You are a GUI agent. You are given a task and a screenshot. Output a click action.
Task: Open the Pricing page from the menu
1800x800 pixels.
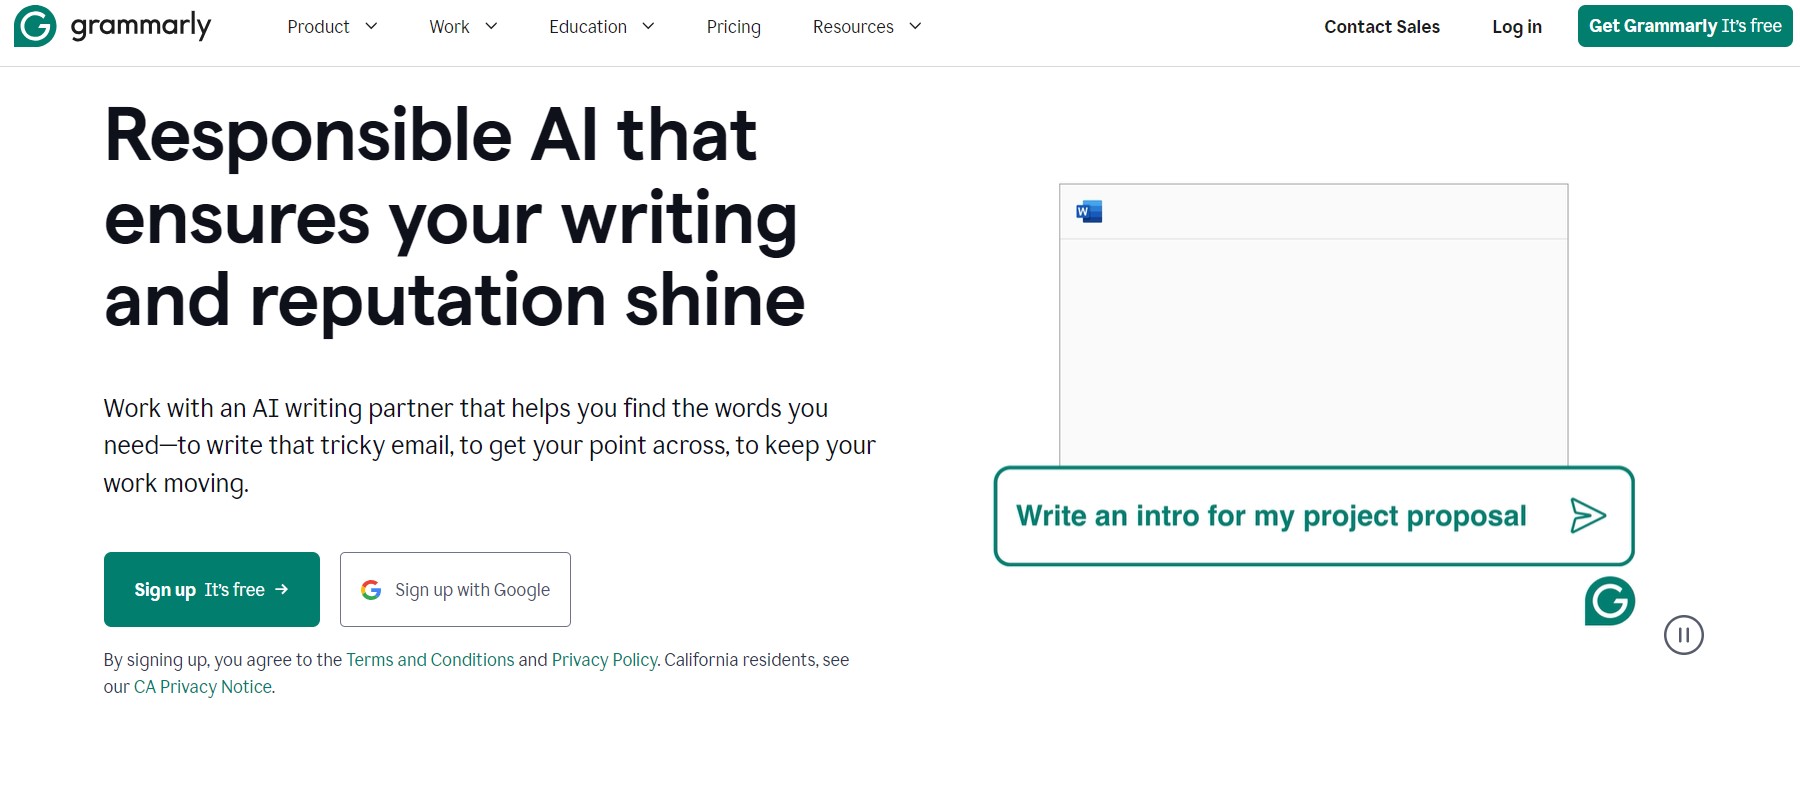click(x=733, y=26)
